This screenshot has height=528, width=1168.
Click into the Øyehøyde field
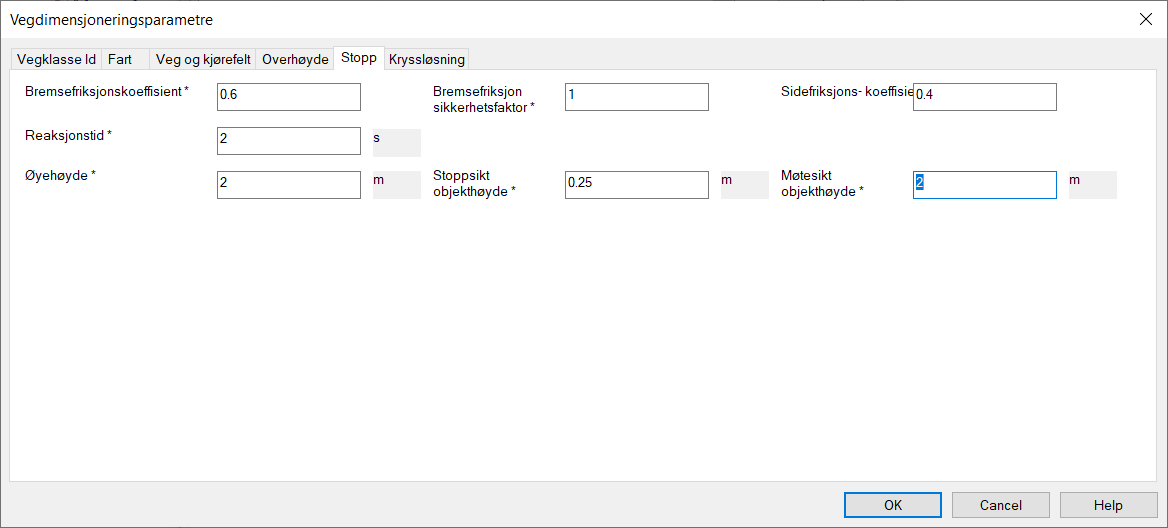(288, 185)
